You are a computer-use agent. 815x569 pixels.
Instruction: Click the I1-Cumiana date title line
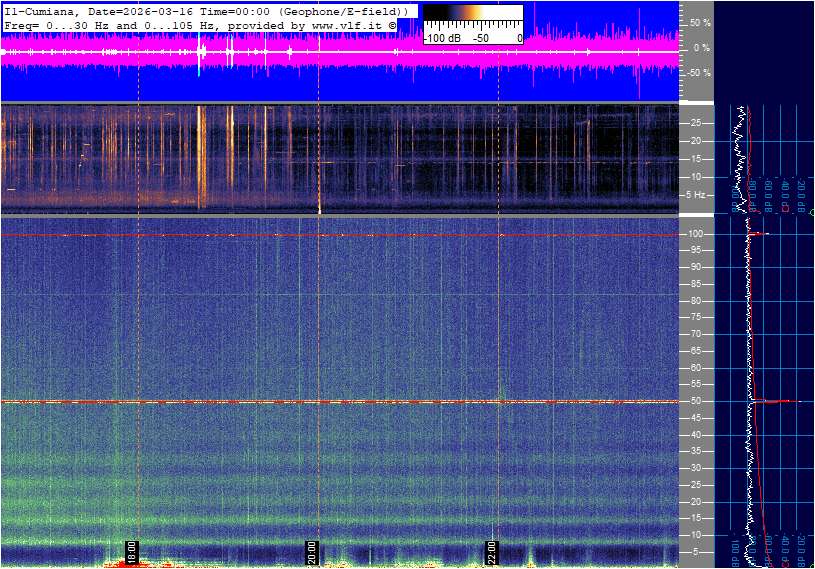tap(205, 11)
